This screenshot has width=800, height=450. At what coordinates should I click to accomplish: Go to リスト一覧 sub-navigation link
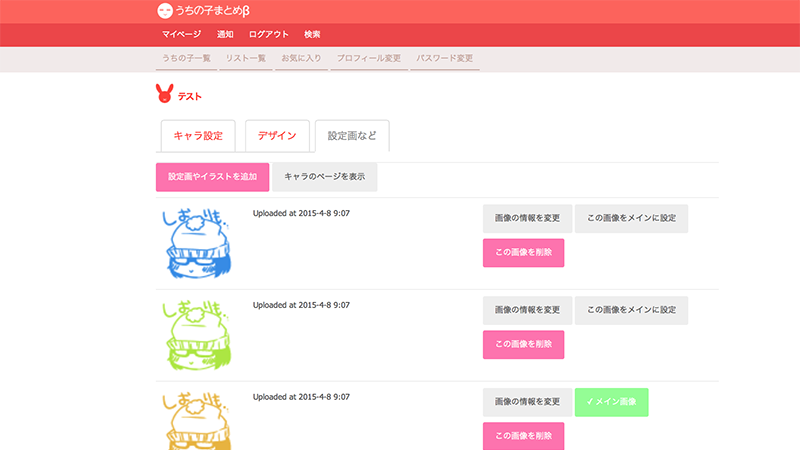(245, 58)
